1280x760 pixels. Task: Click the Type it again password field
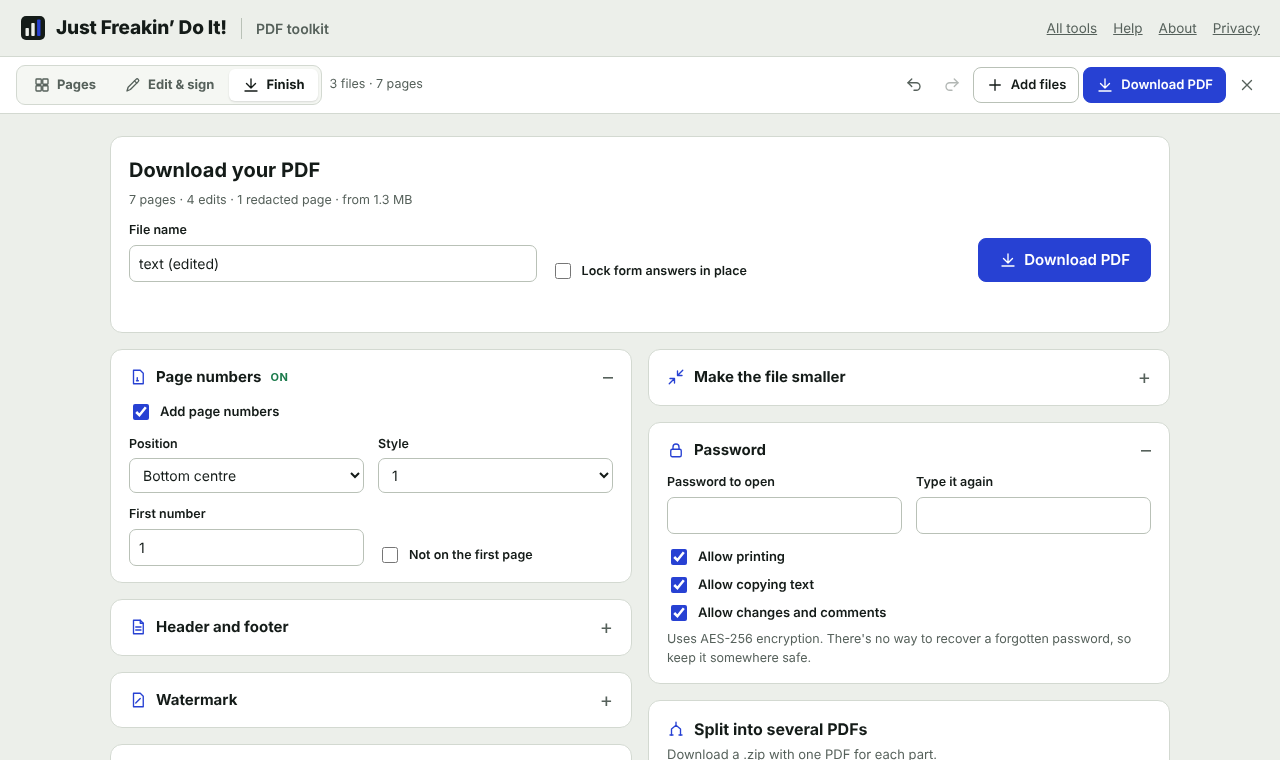1033,516
